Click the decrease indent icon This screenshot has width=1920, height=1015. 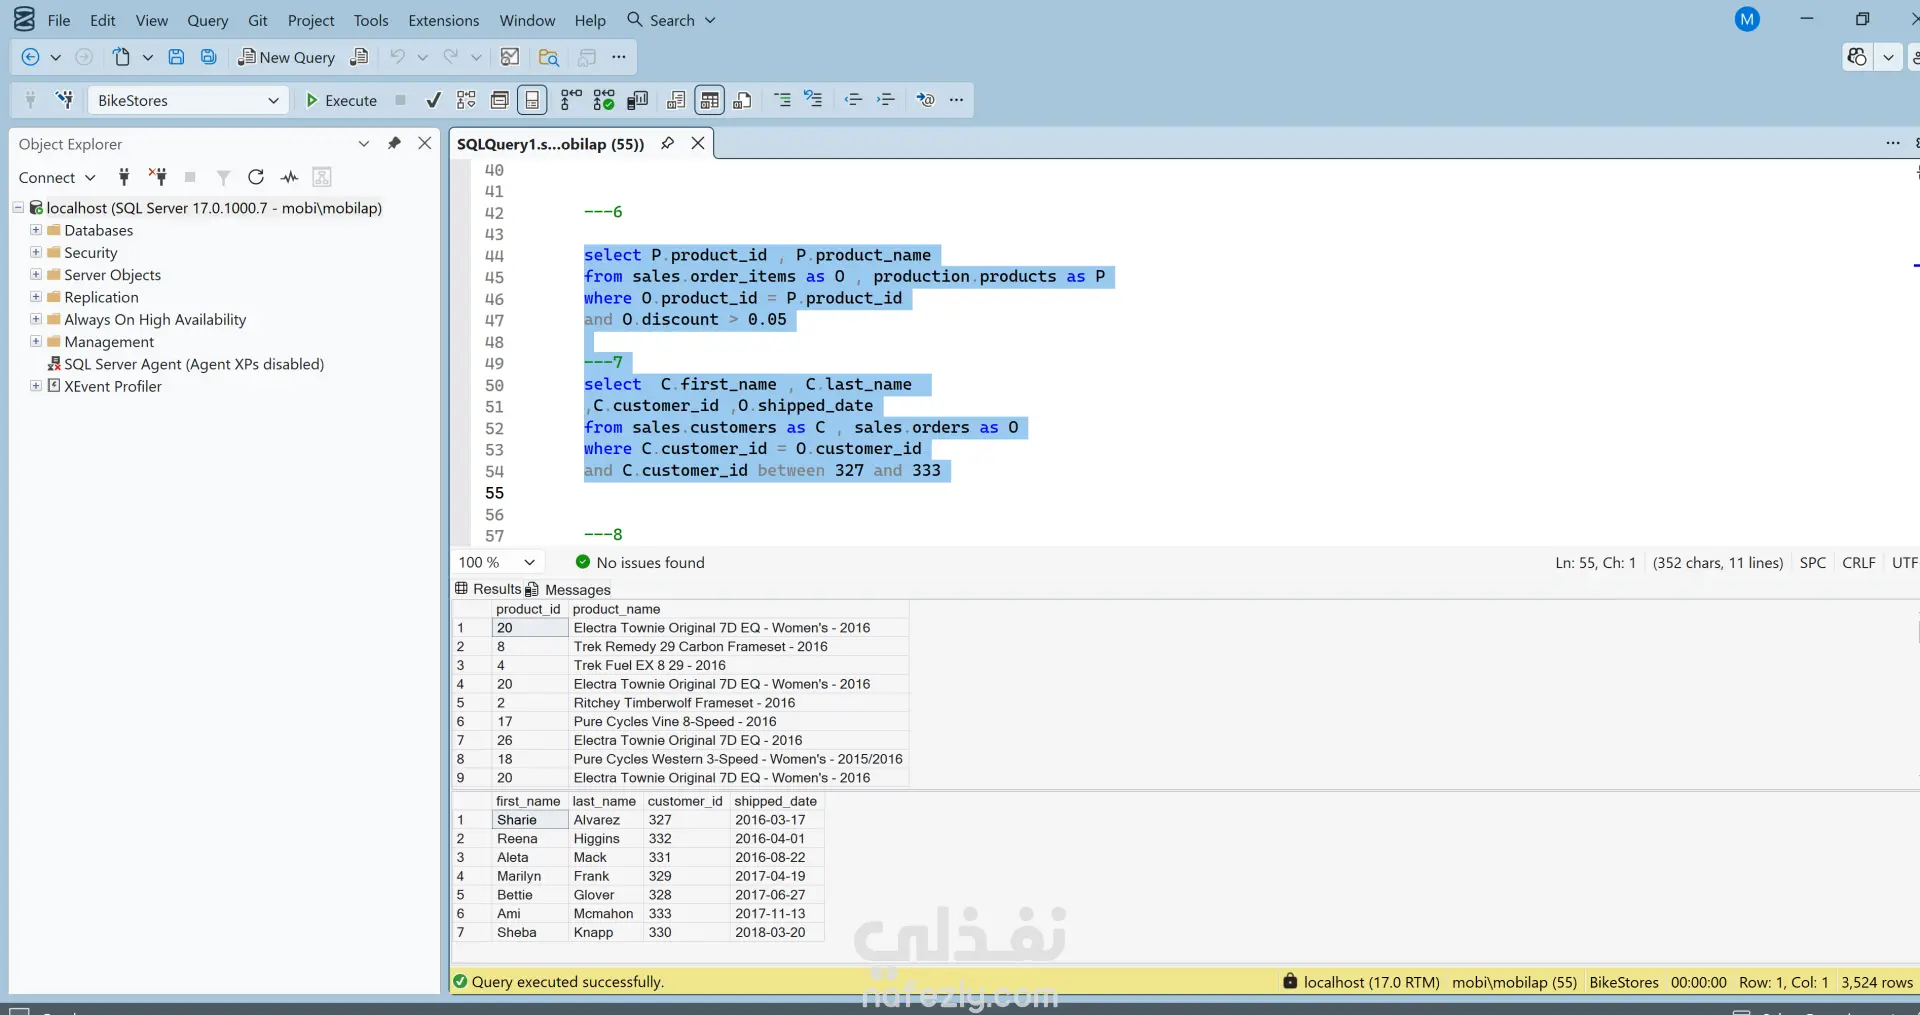(853, 100)
